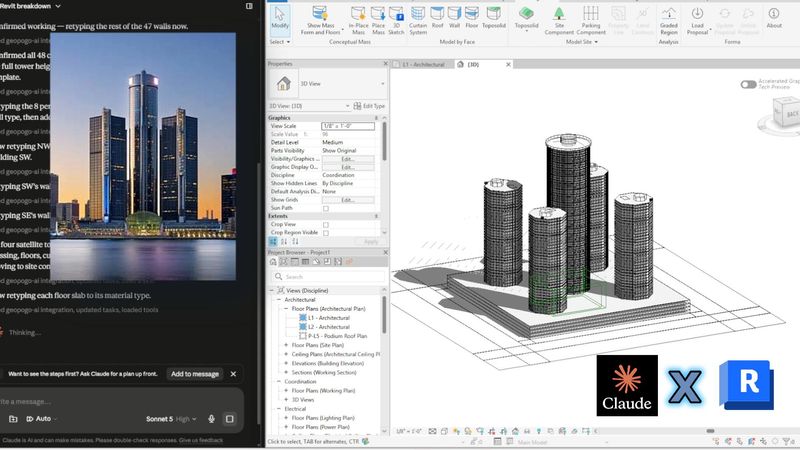Click the Properties panel vertical scrollbar
This screenshot has width=800, height=450.
point(384,142)
